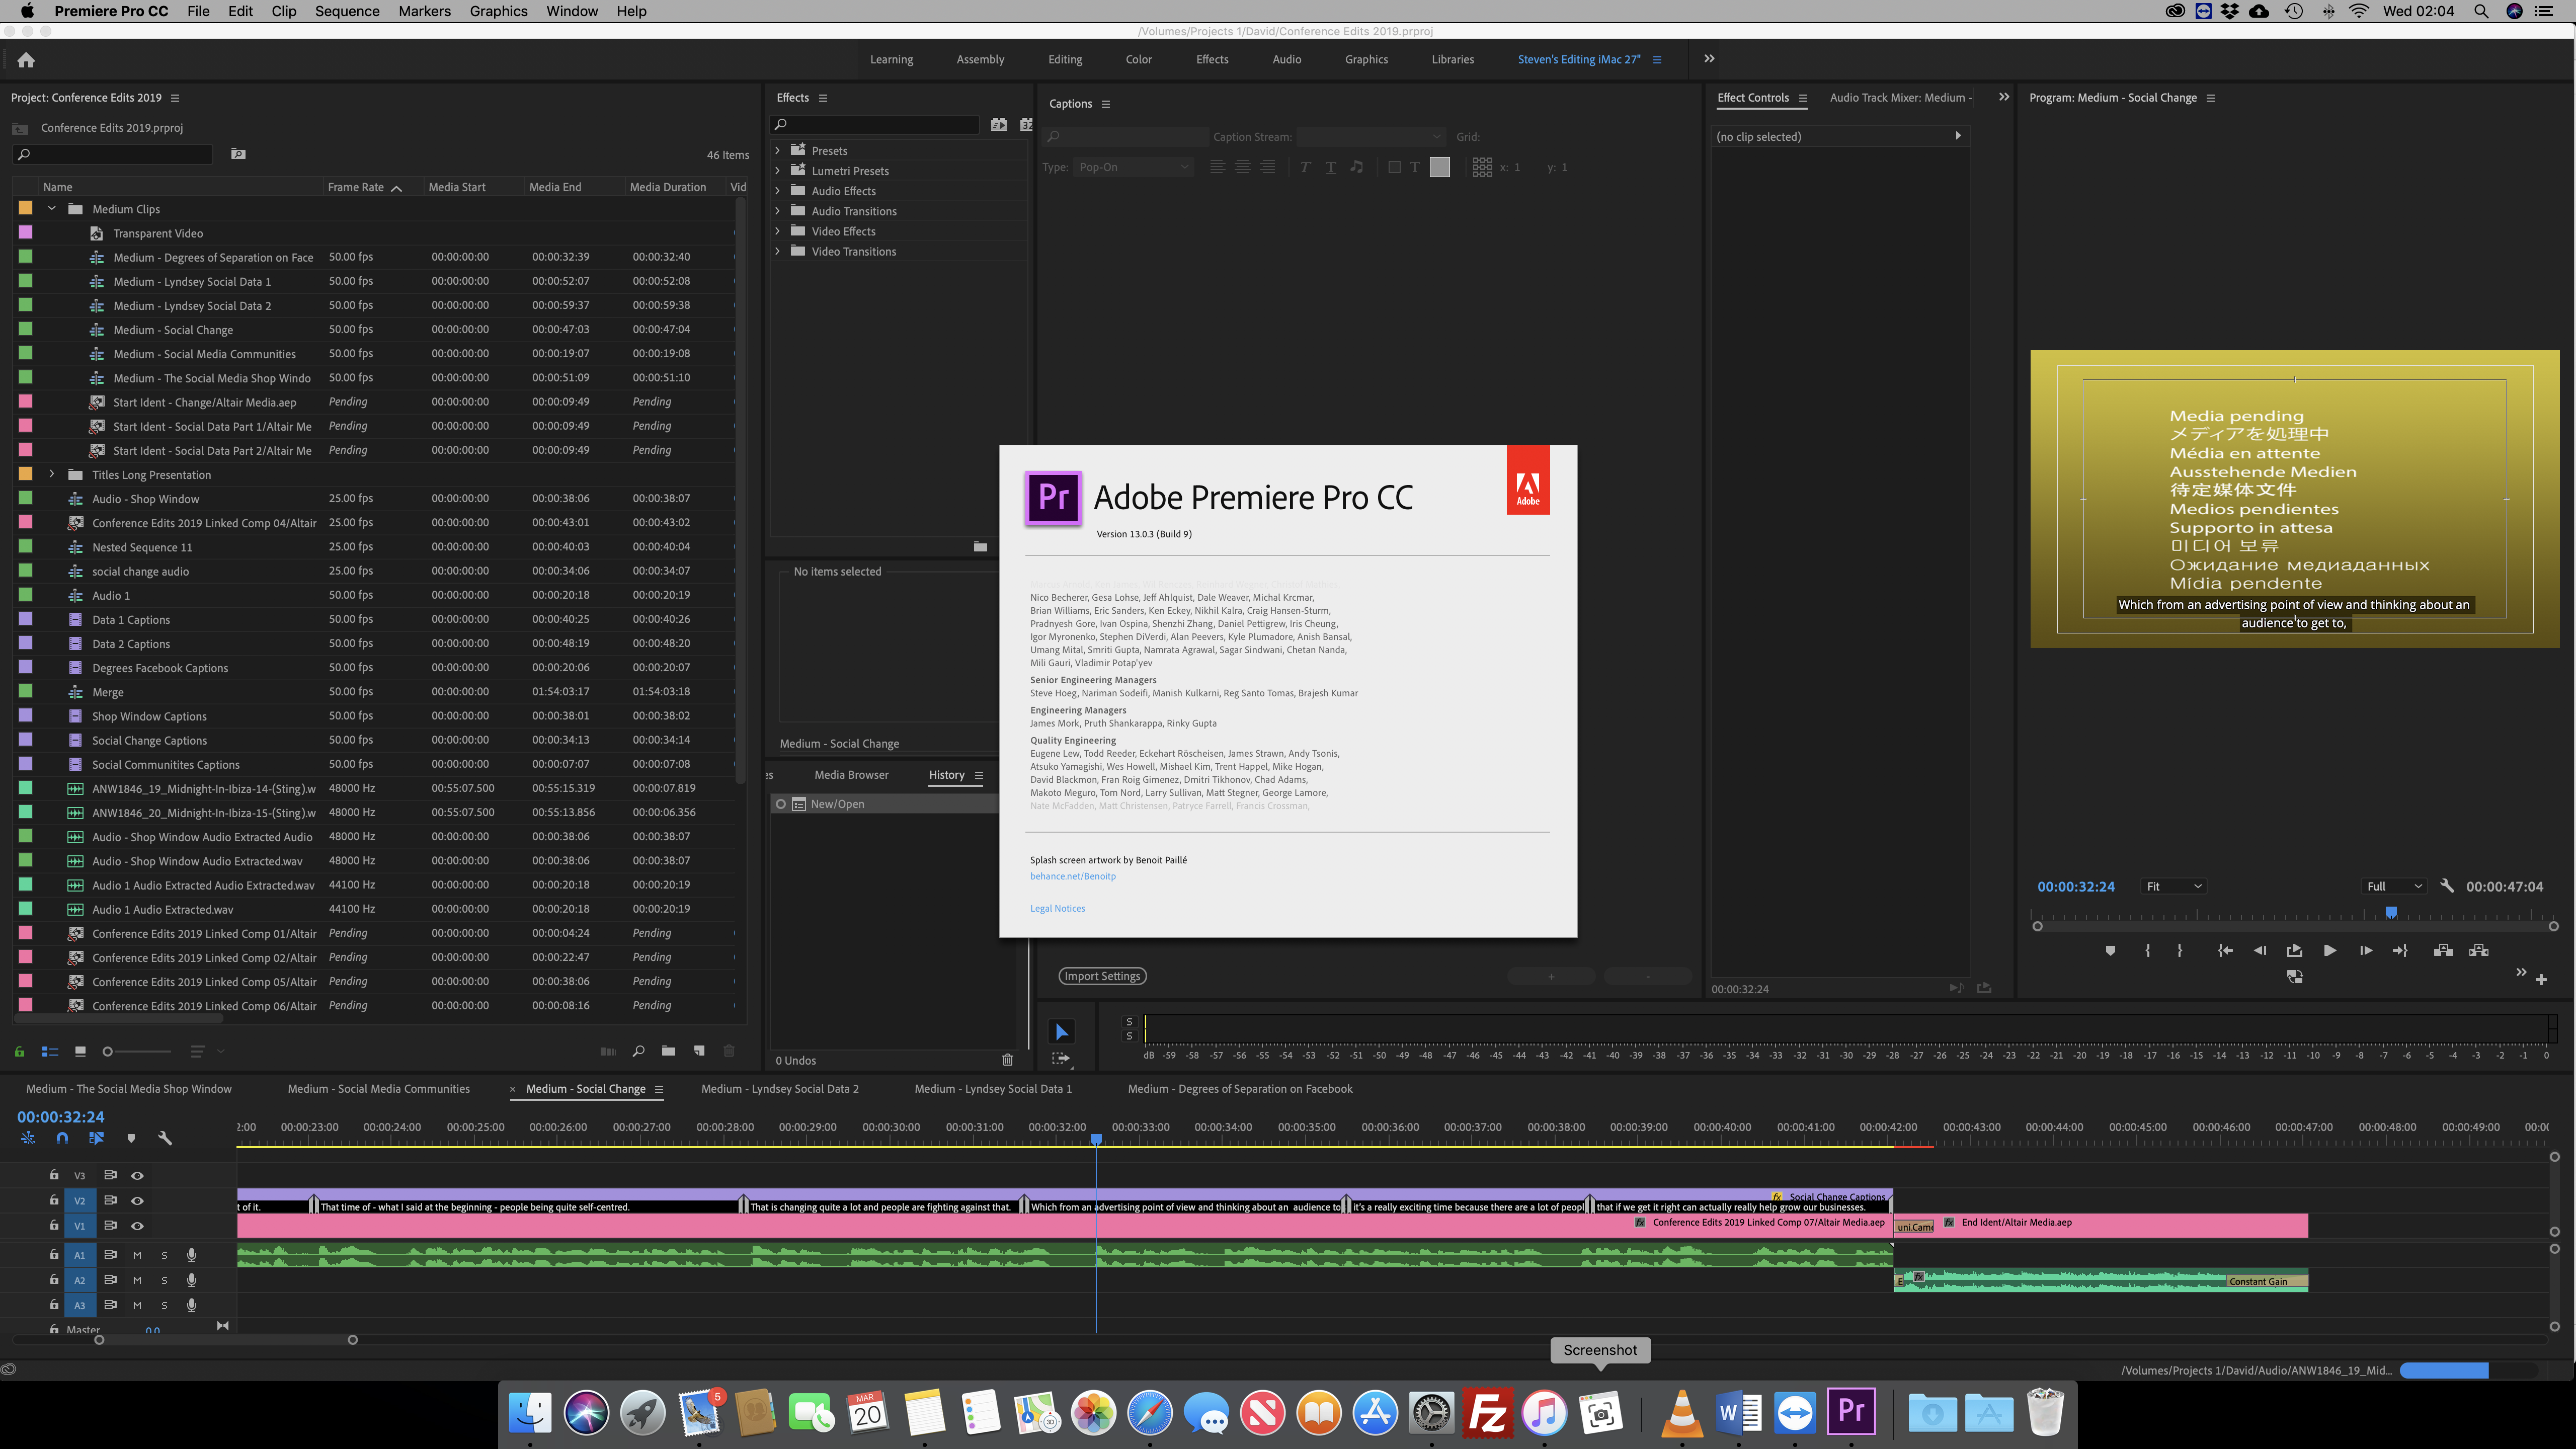Expand Titles Long Presentation bin
Screen dimensions: 2576x1449
tap(52, 474)
